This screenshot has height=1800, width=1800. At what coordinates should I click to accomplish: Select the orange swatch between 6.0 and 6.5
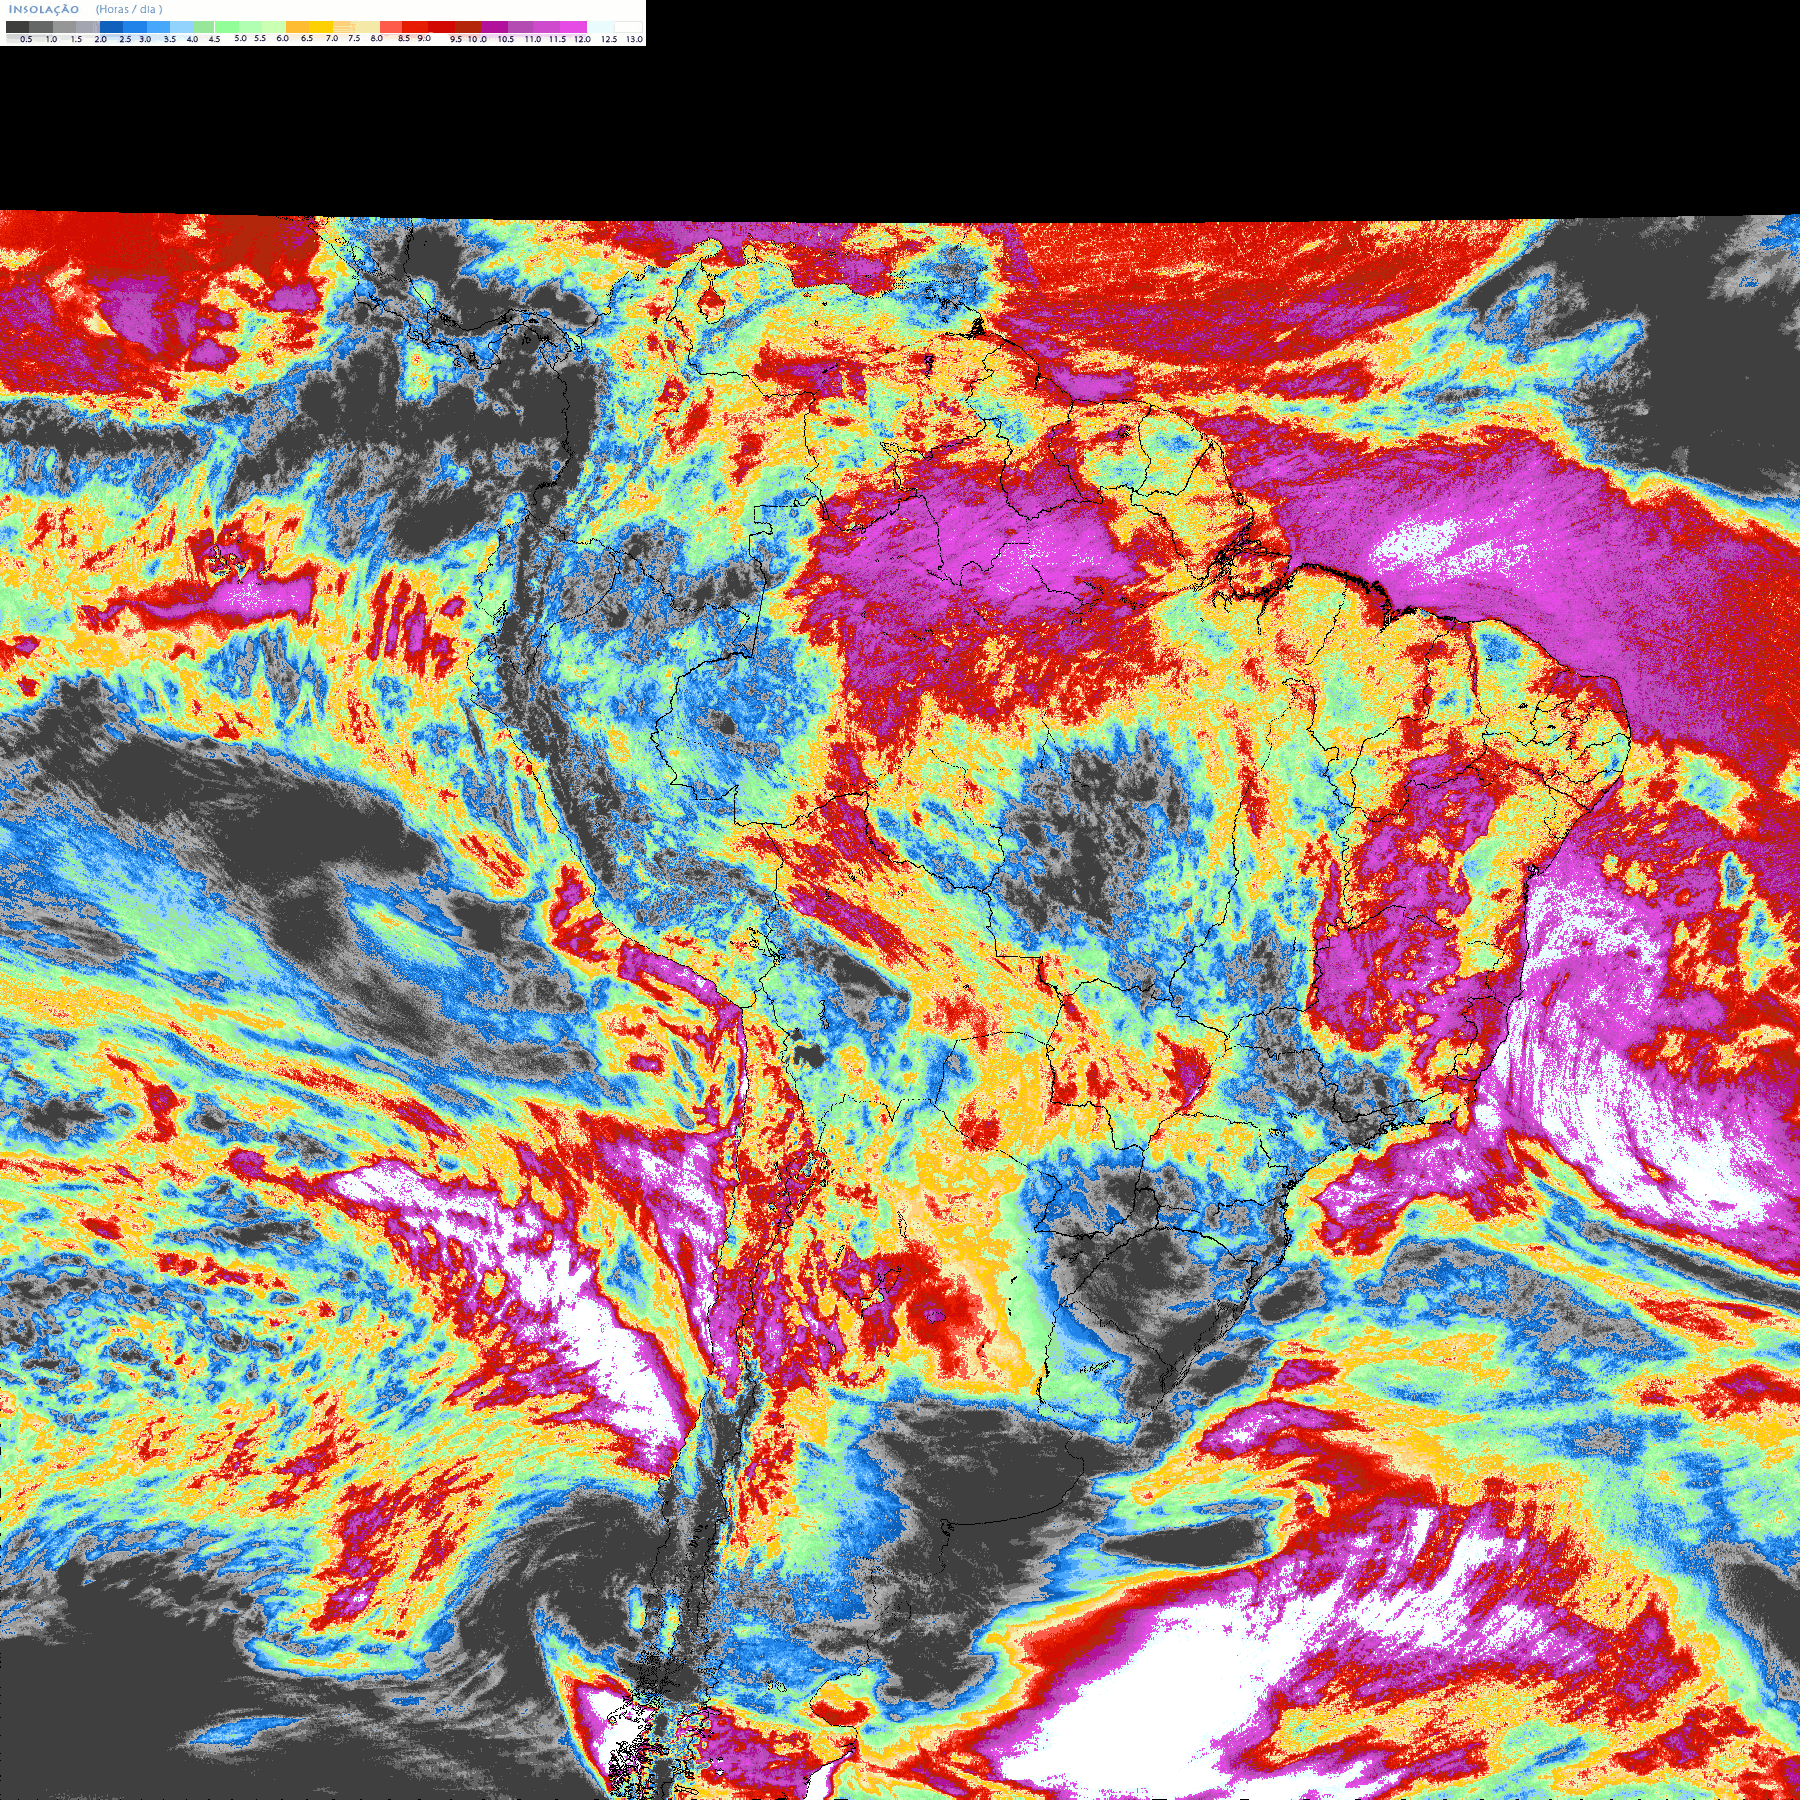pyautogui.click(x=297, y=27)
